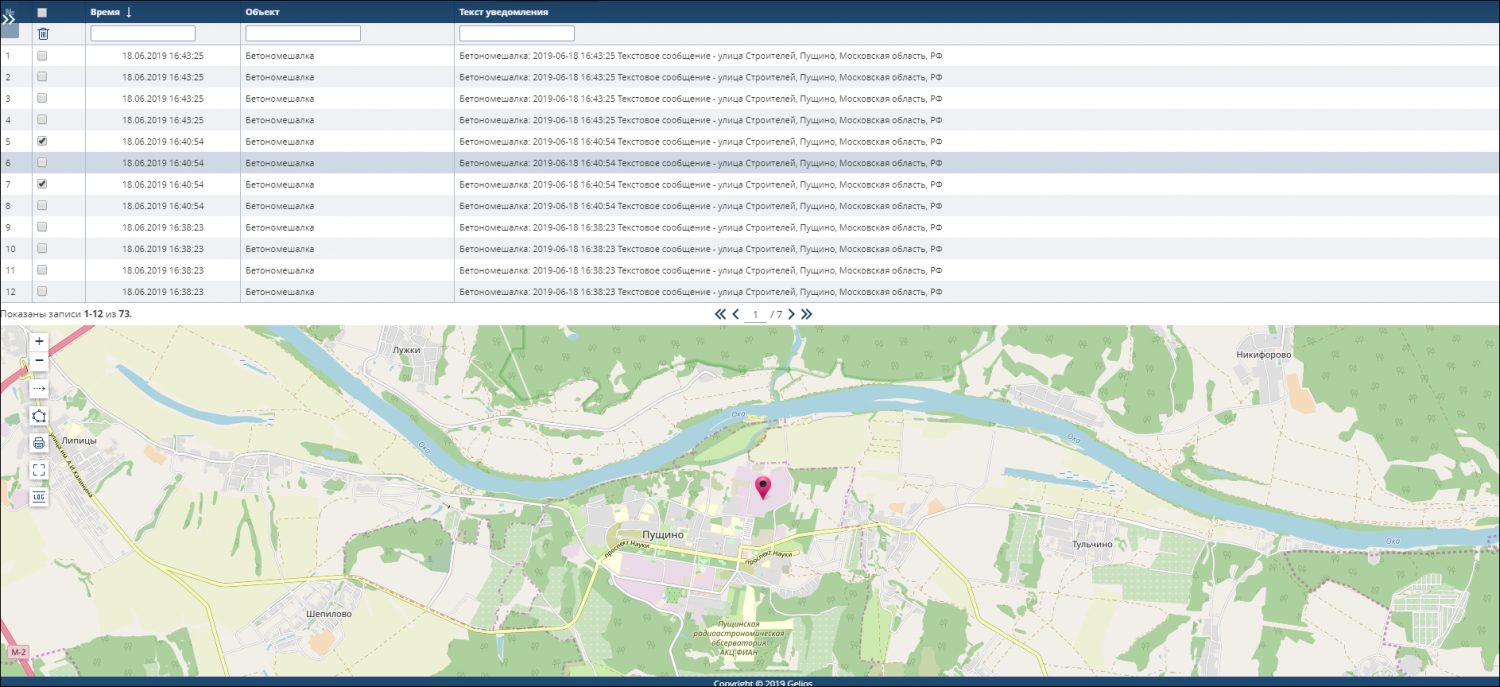
Task: Sort by Текст уведомления column header
Action: click(503, 12)
